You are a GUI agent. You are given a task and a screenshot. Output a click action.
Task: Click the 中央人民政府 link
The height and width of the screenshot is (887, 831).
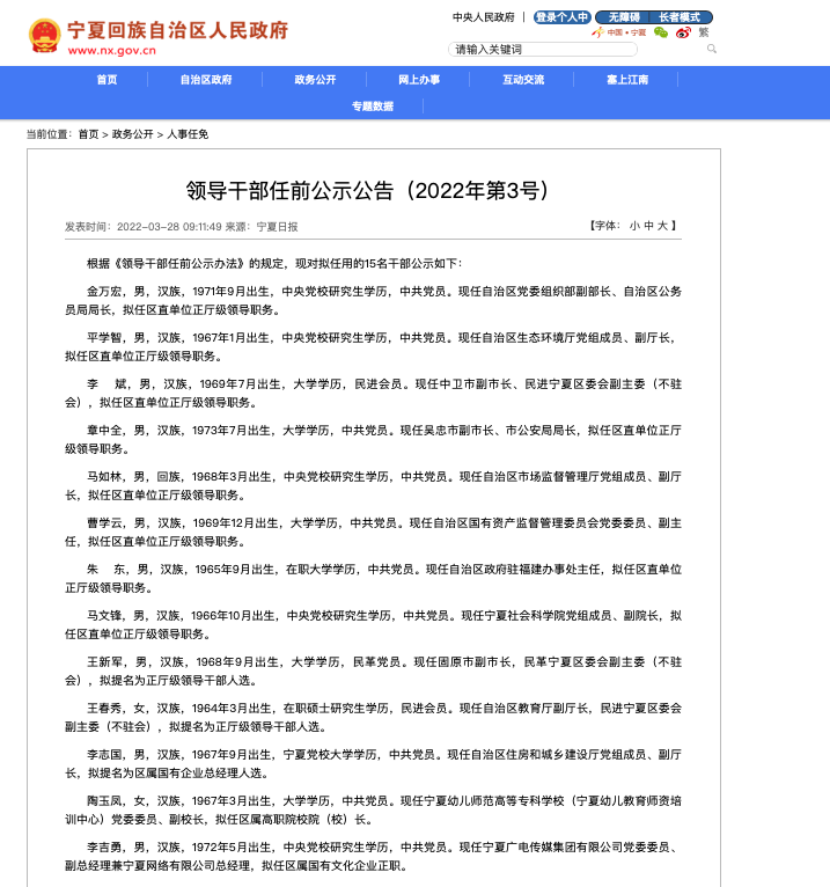pos(481,17)
